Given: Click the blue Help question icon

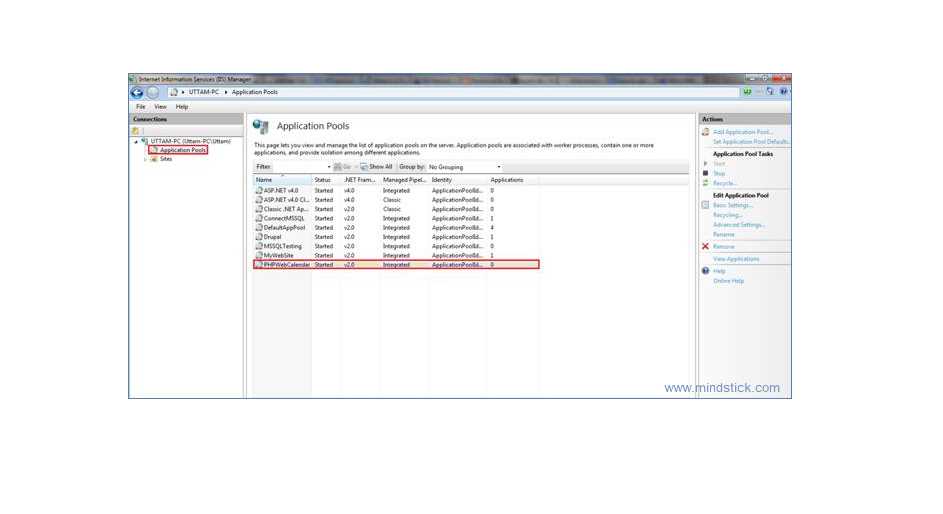Looking at the screenshot, I should [x=705, y=271].
